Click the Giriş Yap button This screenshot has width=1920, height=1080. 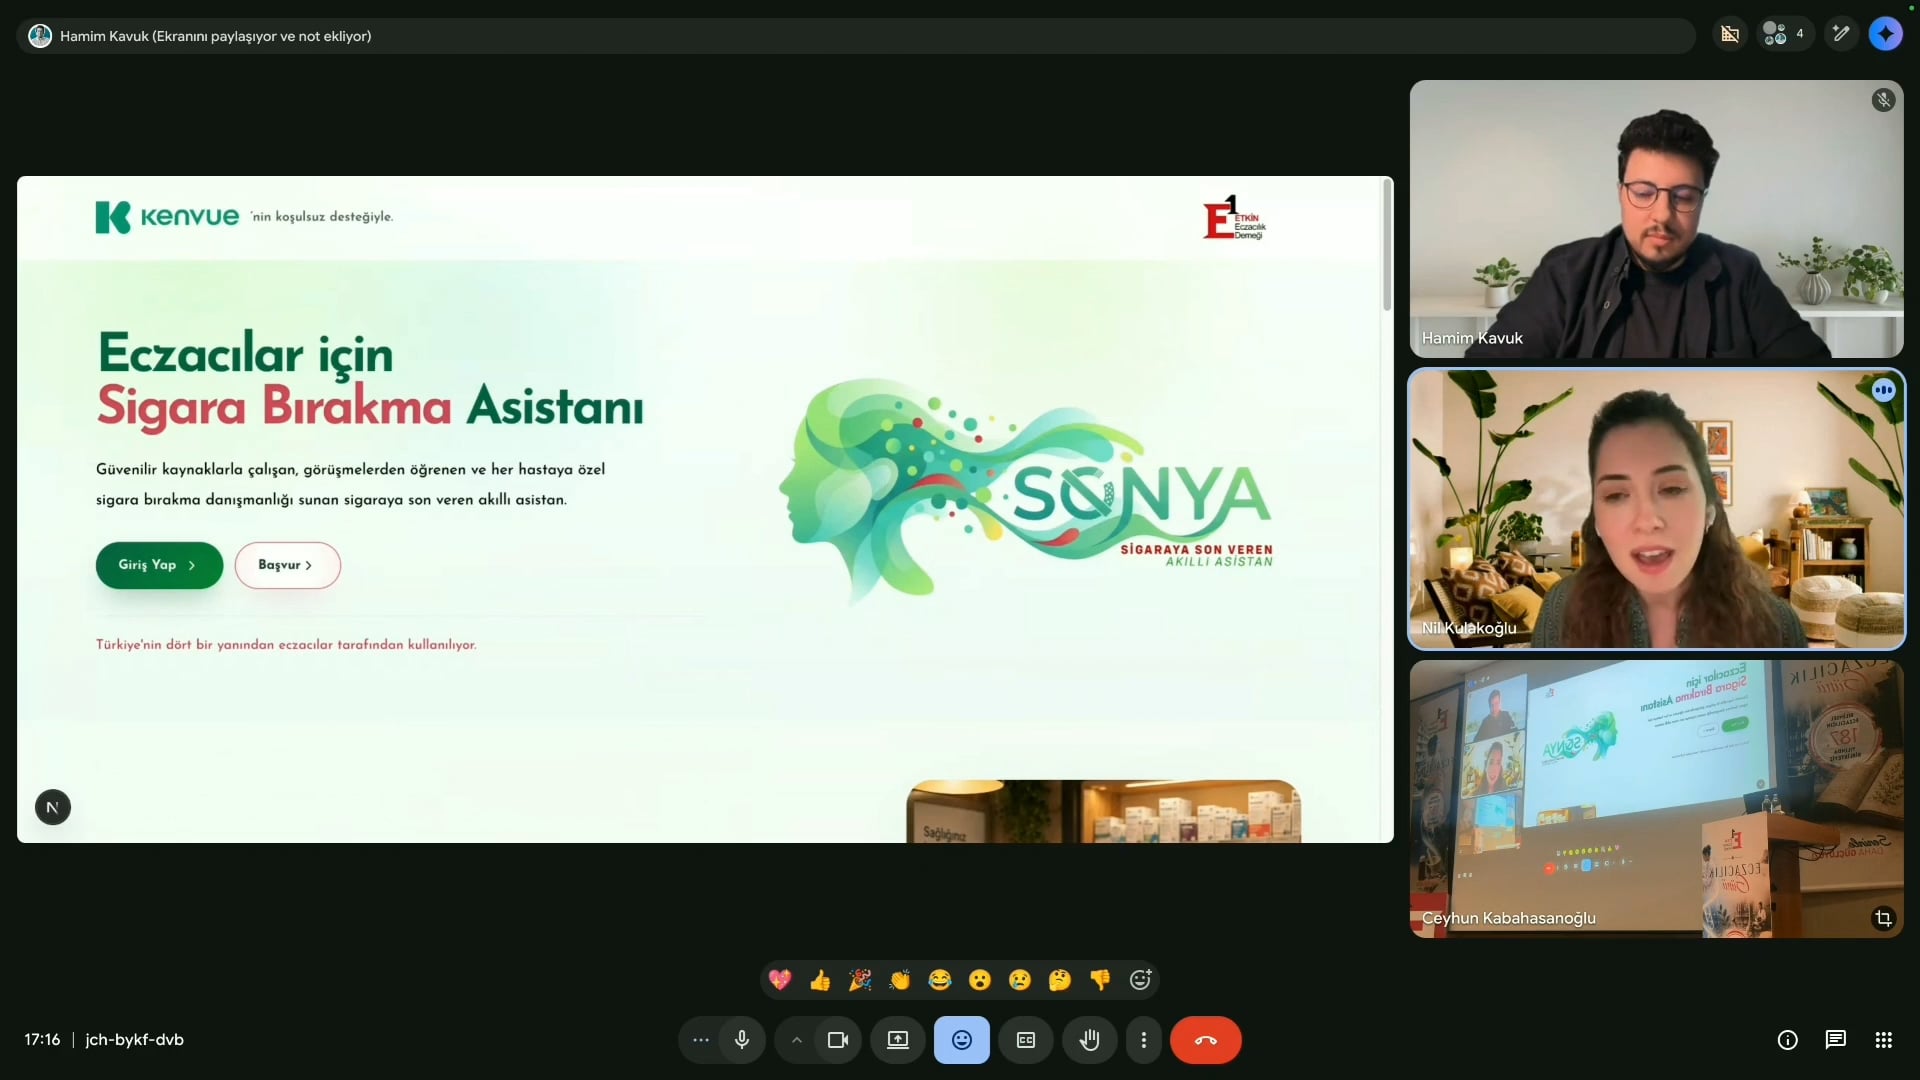coord(159,565)
